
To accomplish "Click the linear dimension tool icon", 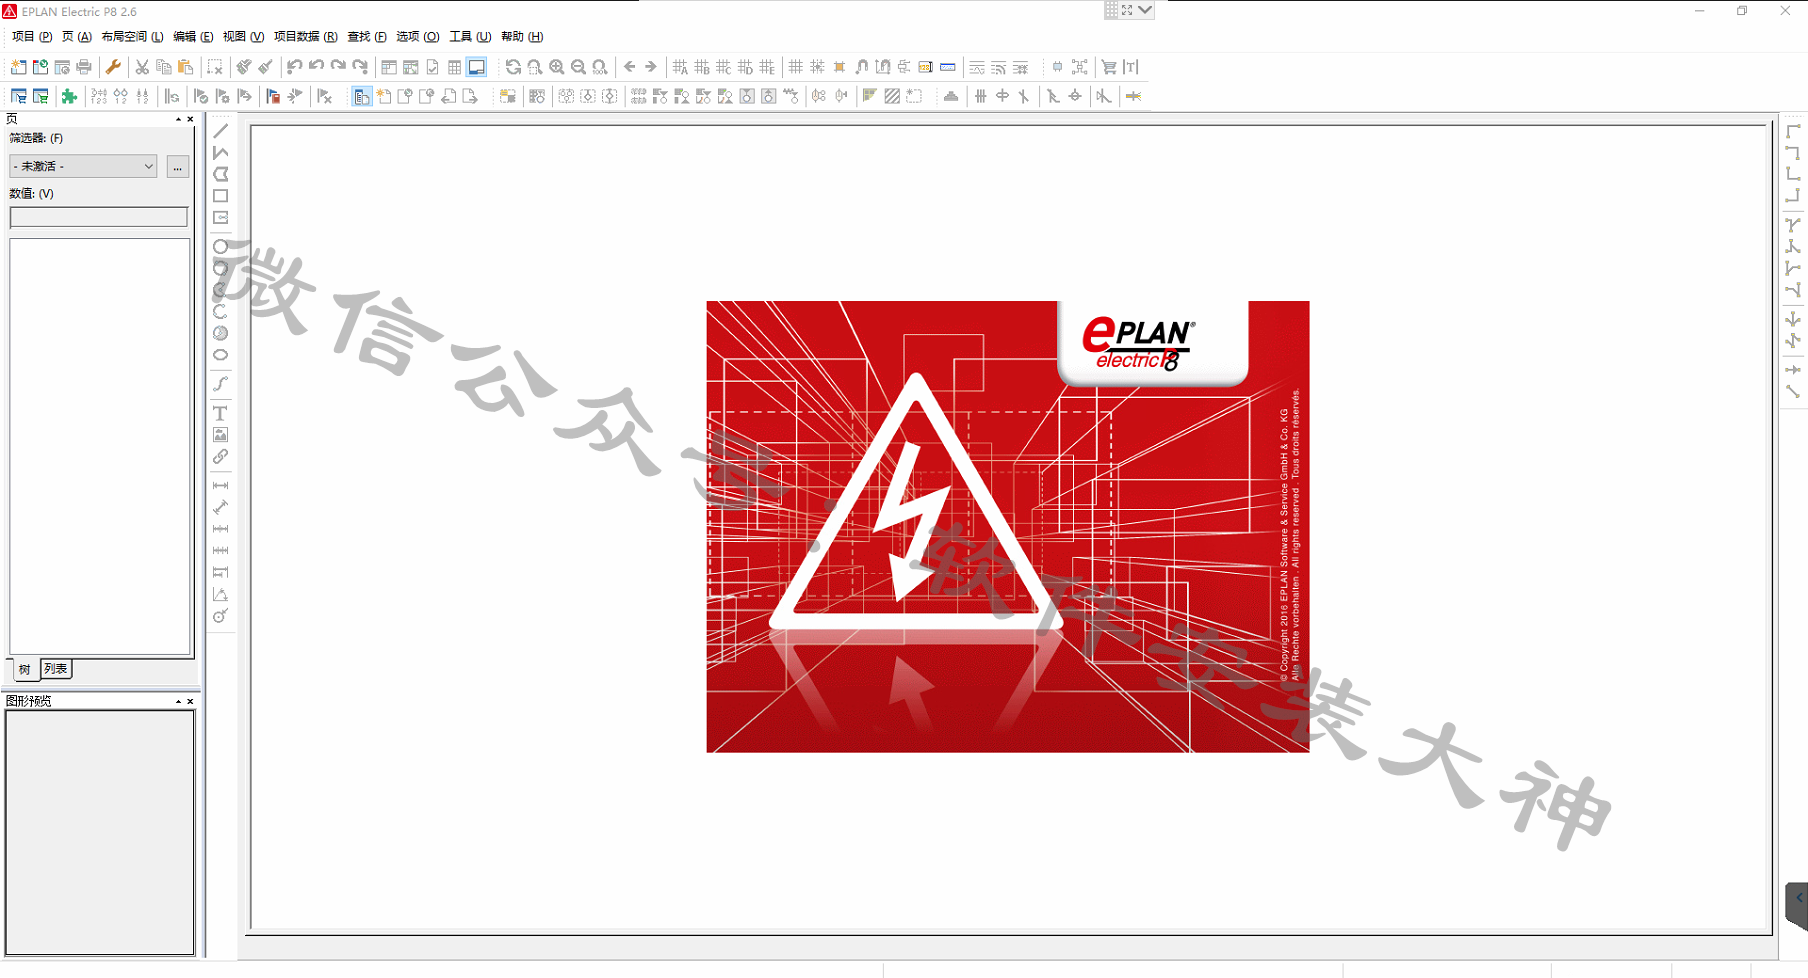I will click(x=221, y=486).
